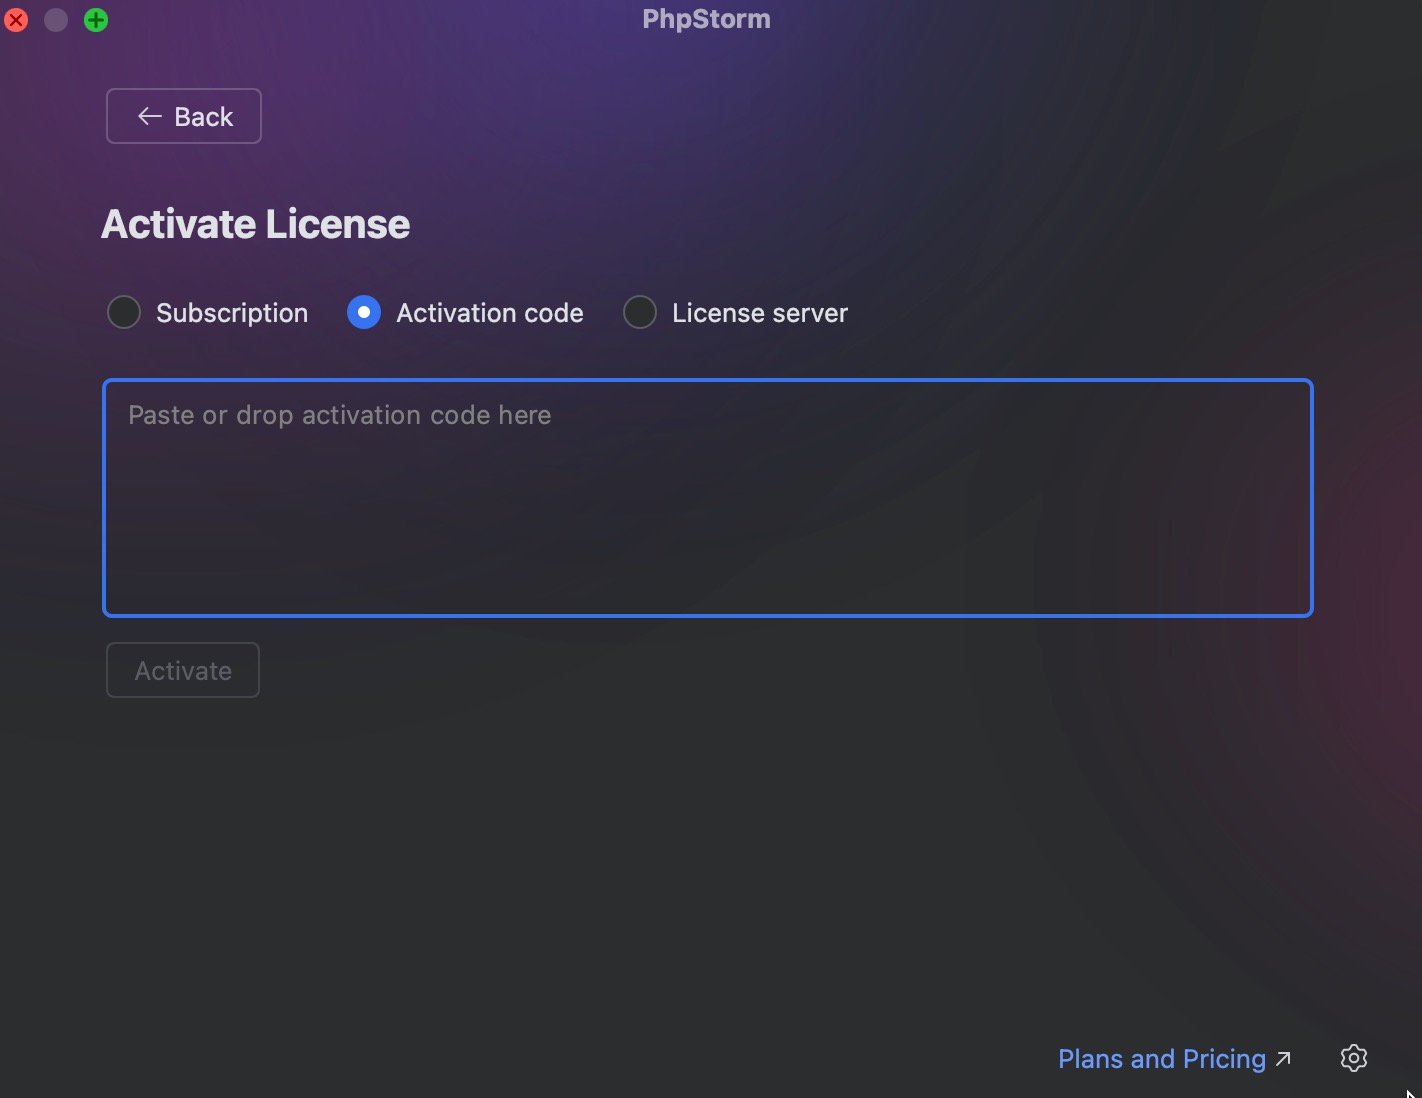Click the Activate License heading
Screen dimensions: 1422x1098
256,224
